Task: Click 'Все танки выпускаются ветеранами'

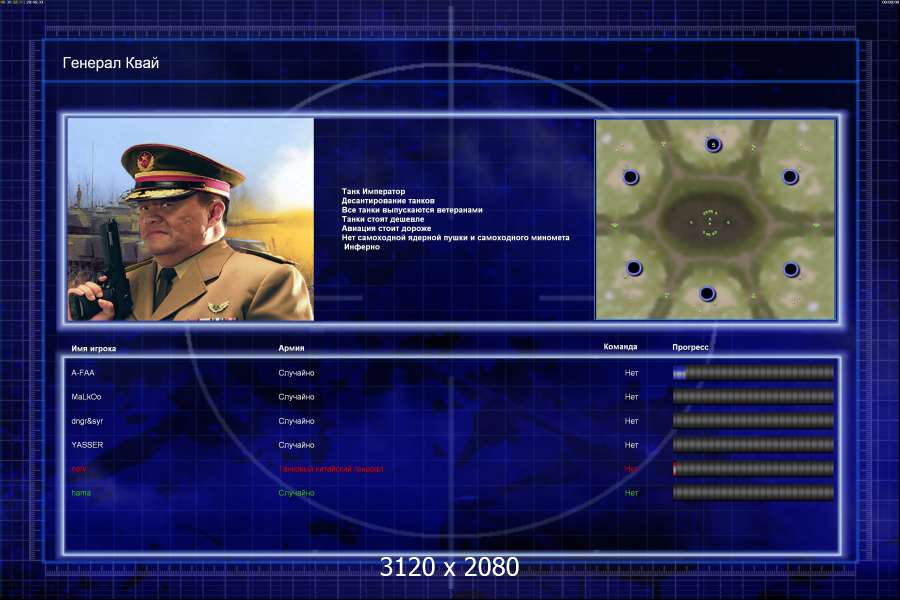Action: 412,210
